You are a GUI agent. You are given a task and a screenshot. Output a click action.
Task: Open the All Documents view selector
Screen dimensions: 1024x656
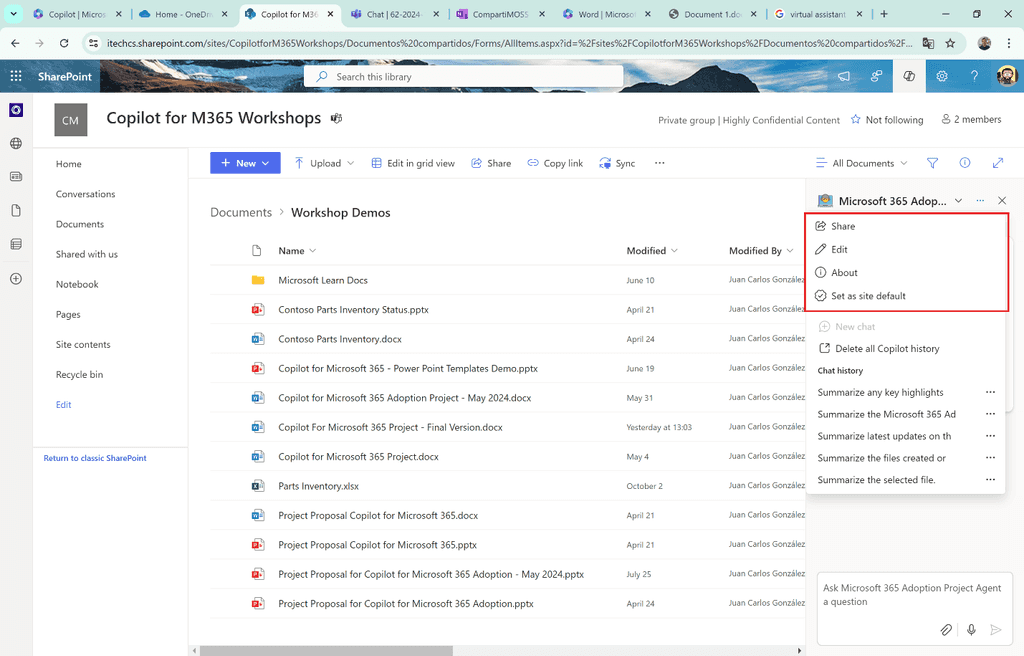coord(861,163)
